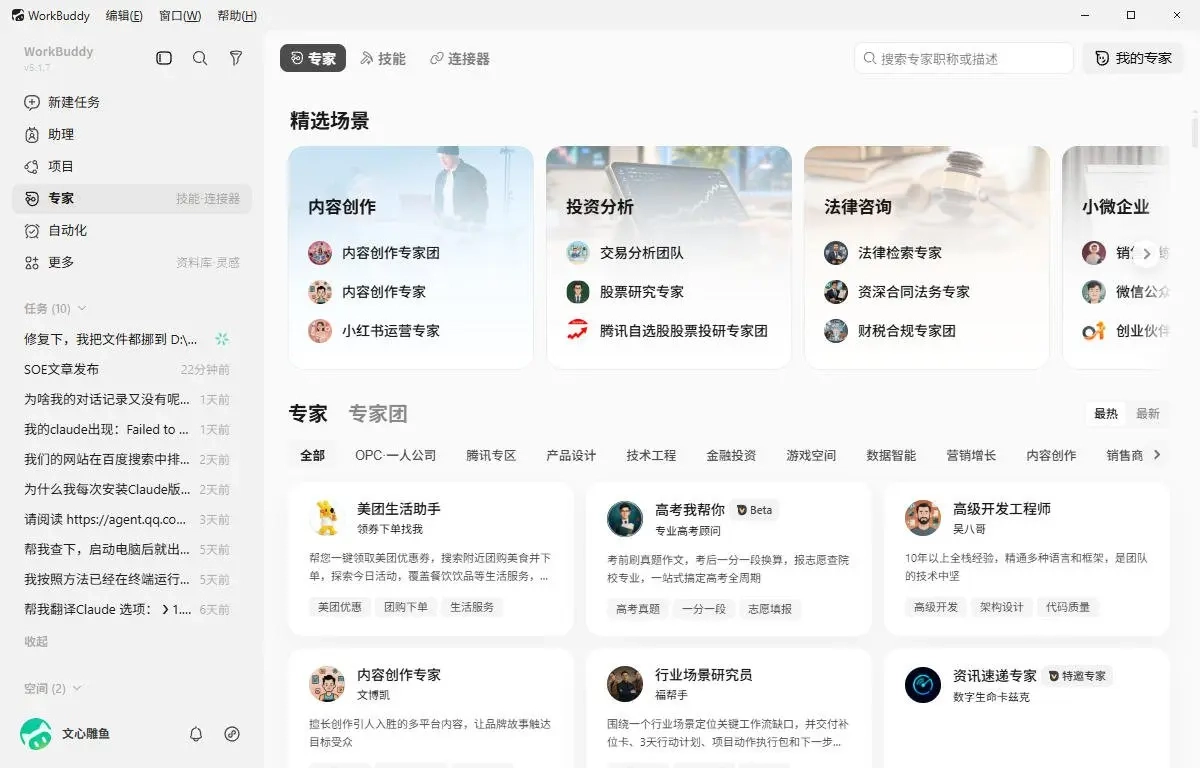The height and width of the screenshot is (768, 1200).
Task: Click the 新建任务 plus icon
Action: (x=32, y=102)
